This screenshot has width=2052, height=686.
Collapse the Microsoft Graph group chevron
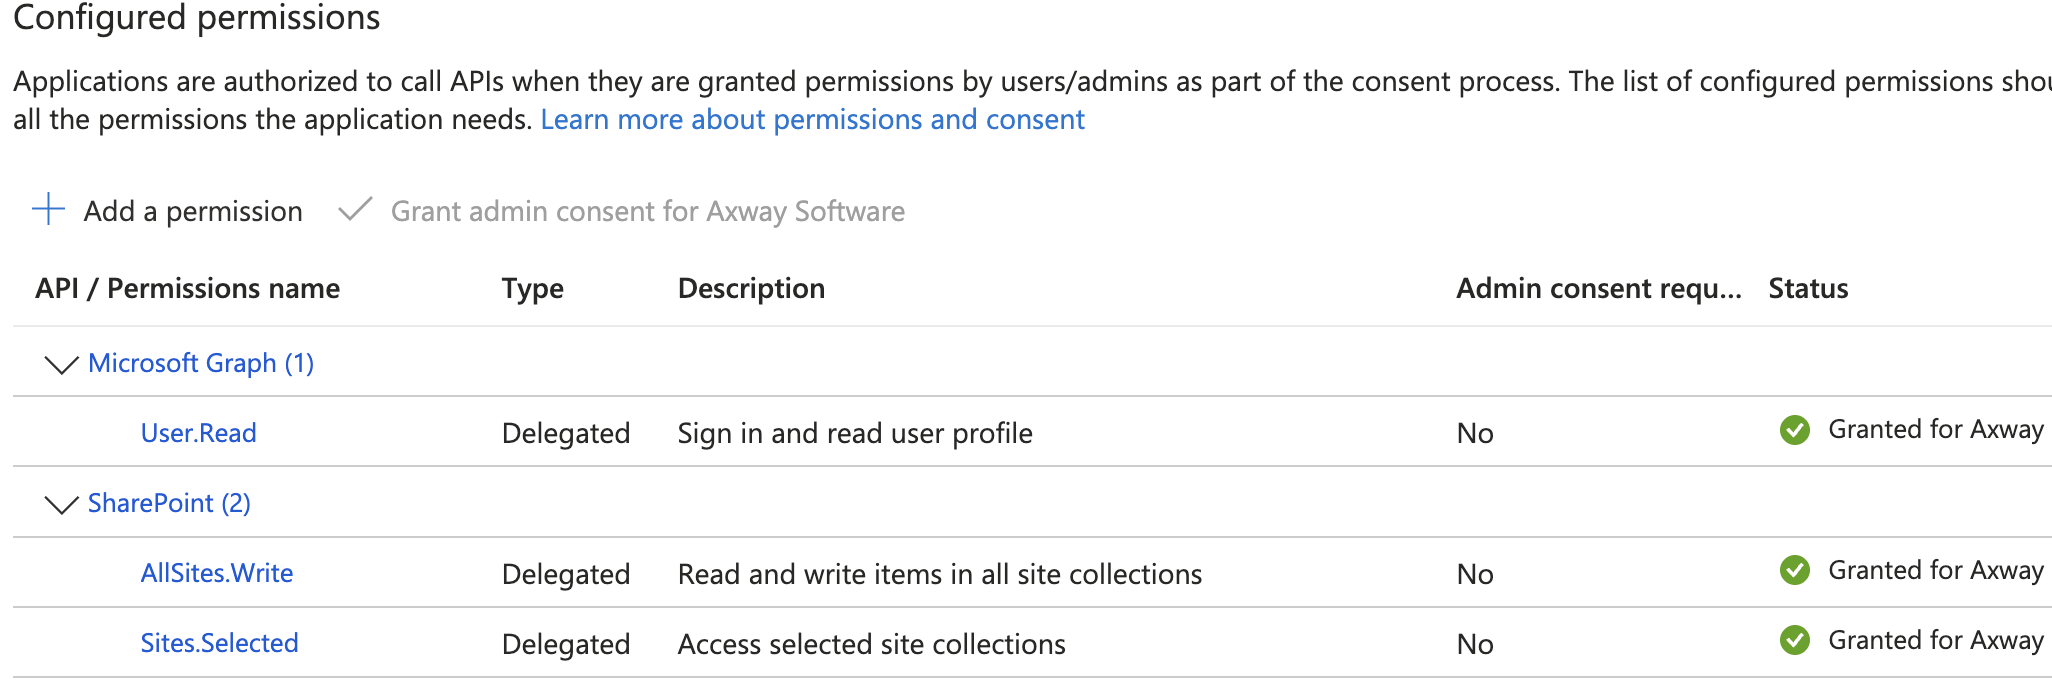[62, 364]
